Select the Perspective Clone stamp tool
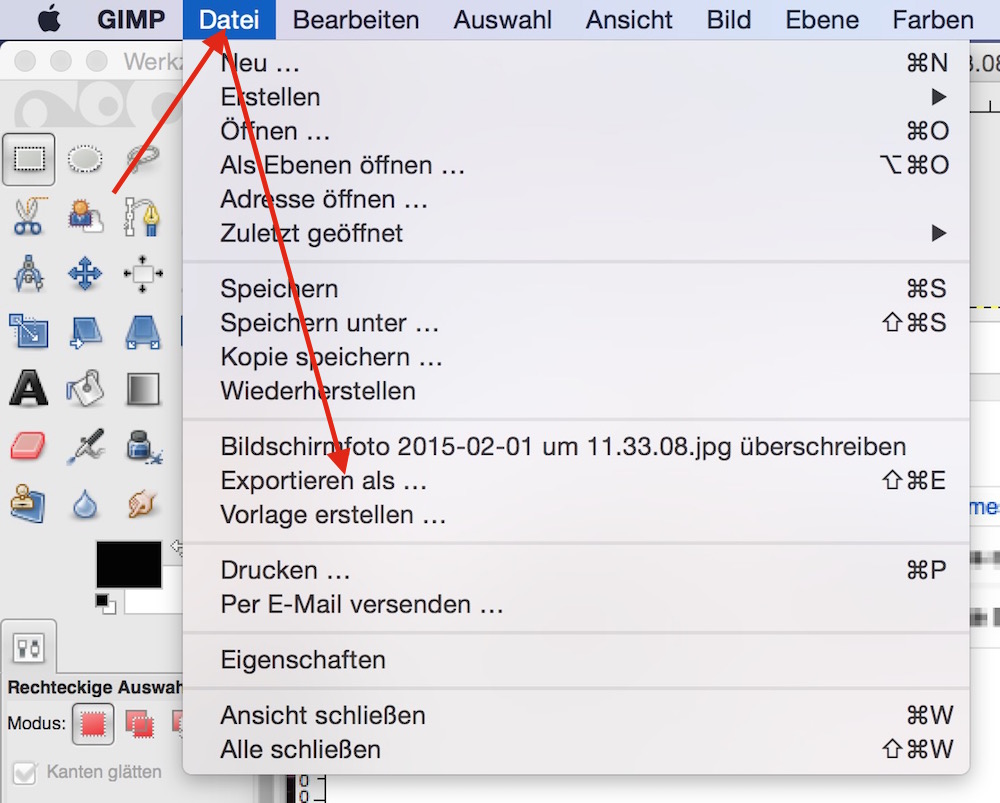This screenshot has width=1000, height=803. pos(29,503)
